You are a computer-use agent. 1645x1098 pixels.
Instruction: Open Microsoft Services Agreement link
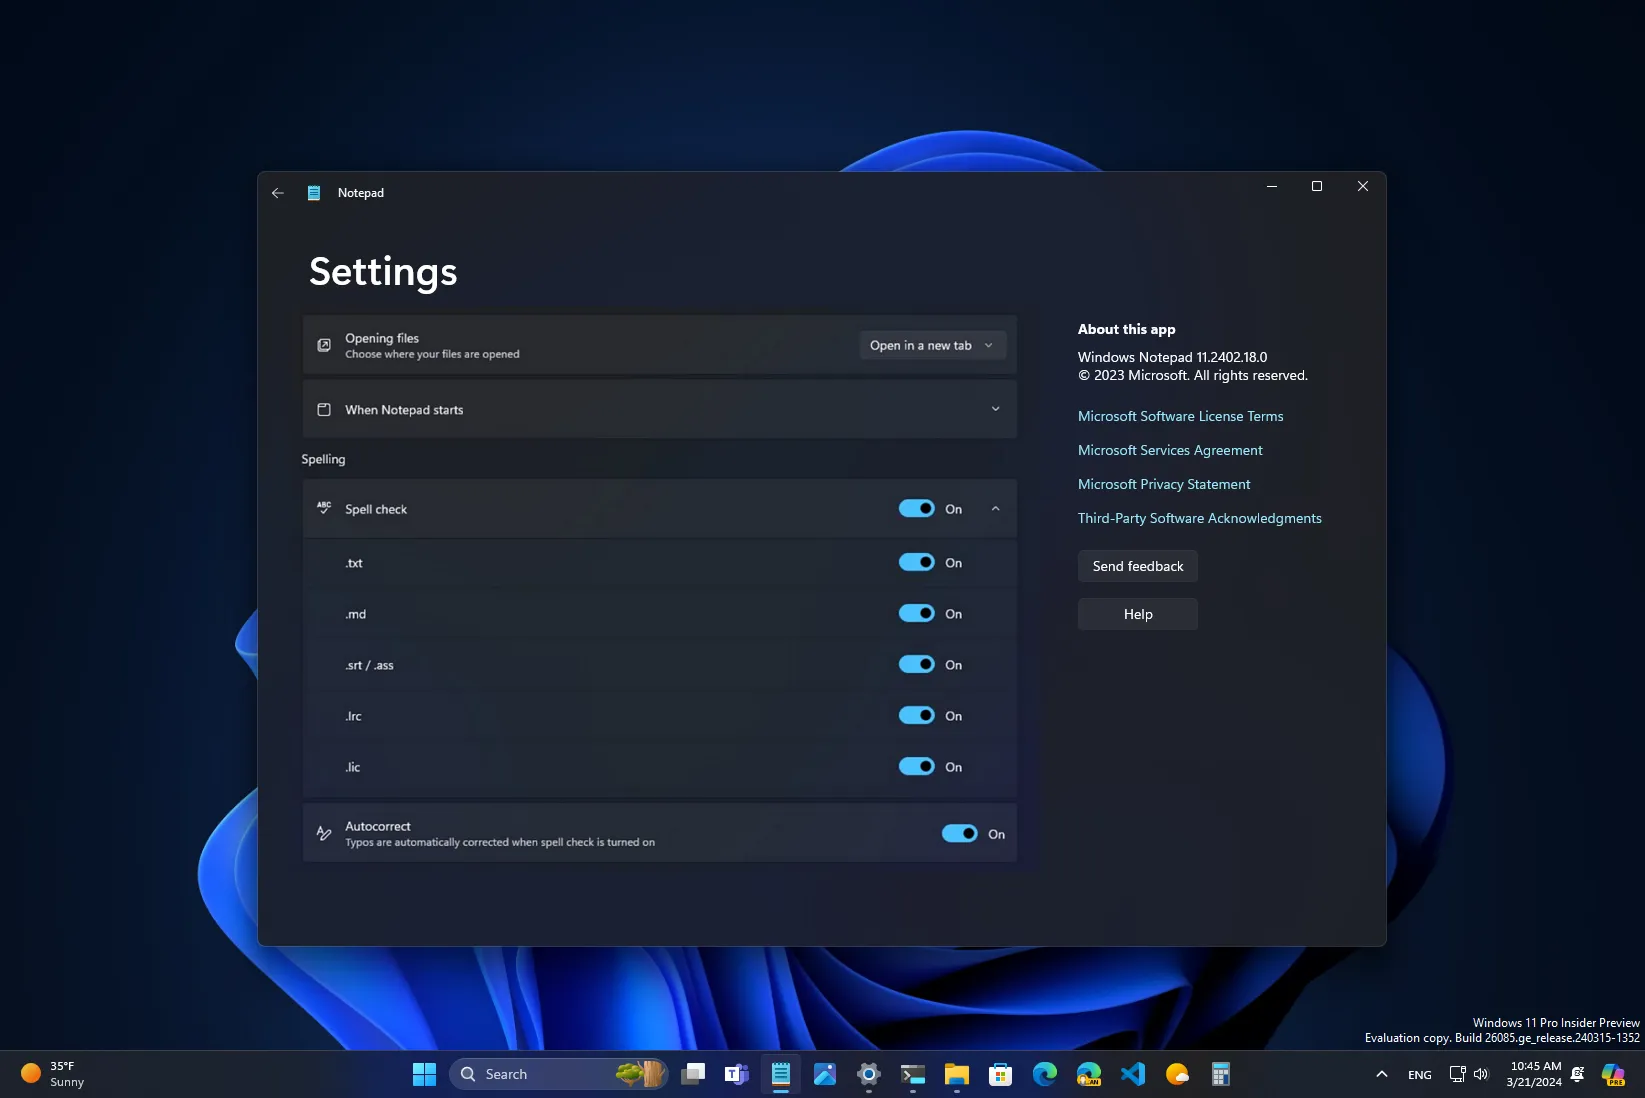1170,450
